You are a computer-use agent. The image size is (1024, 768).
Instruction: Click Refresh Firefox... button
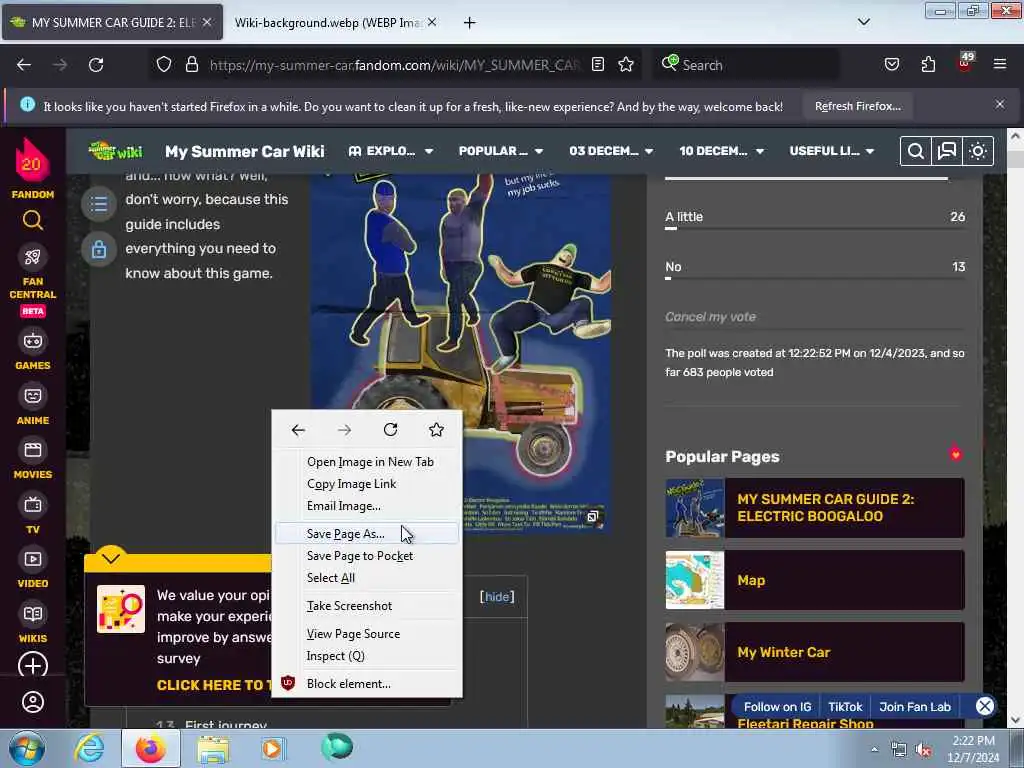[857, 106]
